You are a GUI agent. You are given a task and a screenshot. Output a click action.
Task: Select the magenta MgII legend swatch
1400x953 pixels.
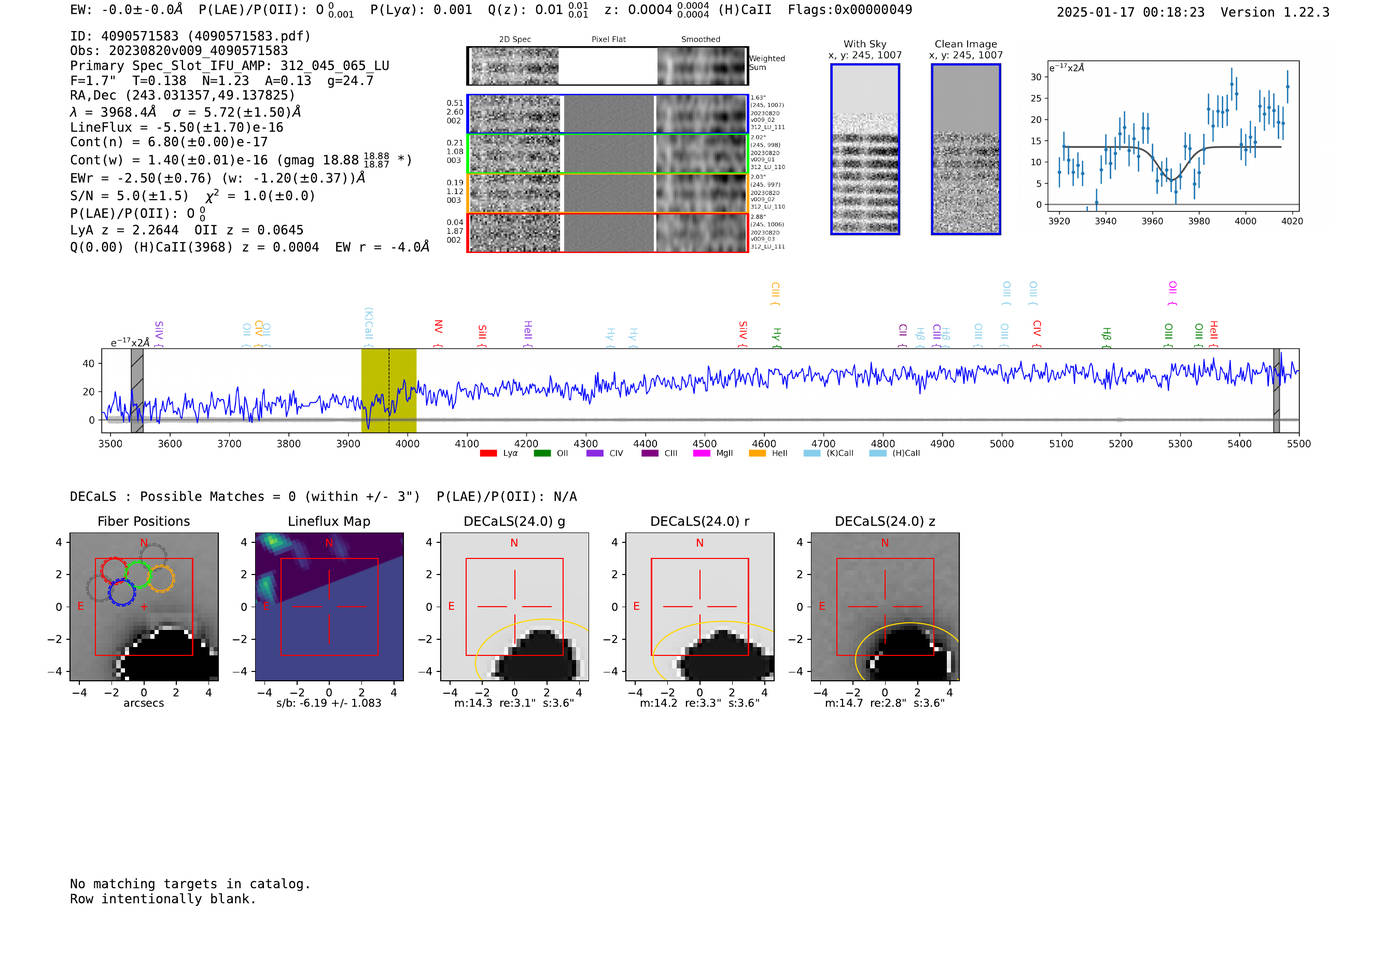click(702, 454)
